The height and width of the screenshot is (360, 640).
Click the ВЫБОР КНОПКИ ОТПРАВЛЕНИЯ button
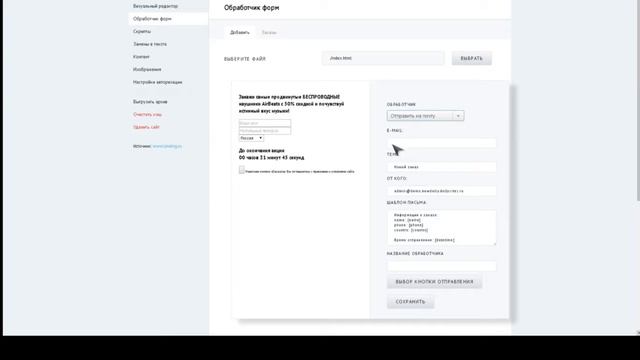434,282
